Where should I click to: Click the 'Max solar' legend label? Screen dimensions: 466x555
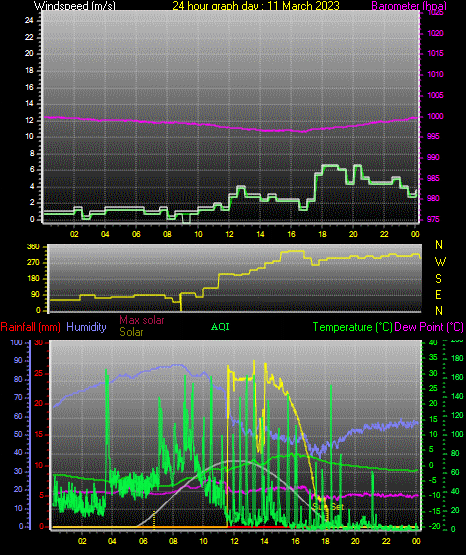142,320
